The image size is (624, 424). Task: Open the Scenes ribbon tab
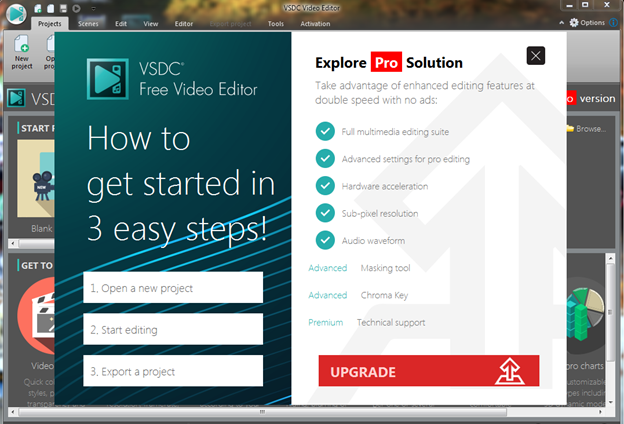[x=88, y=24]
